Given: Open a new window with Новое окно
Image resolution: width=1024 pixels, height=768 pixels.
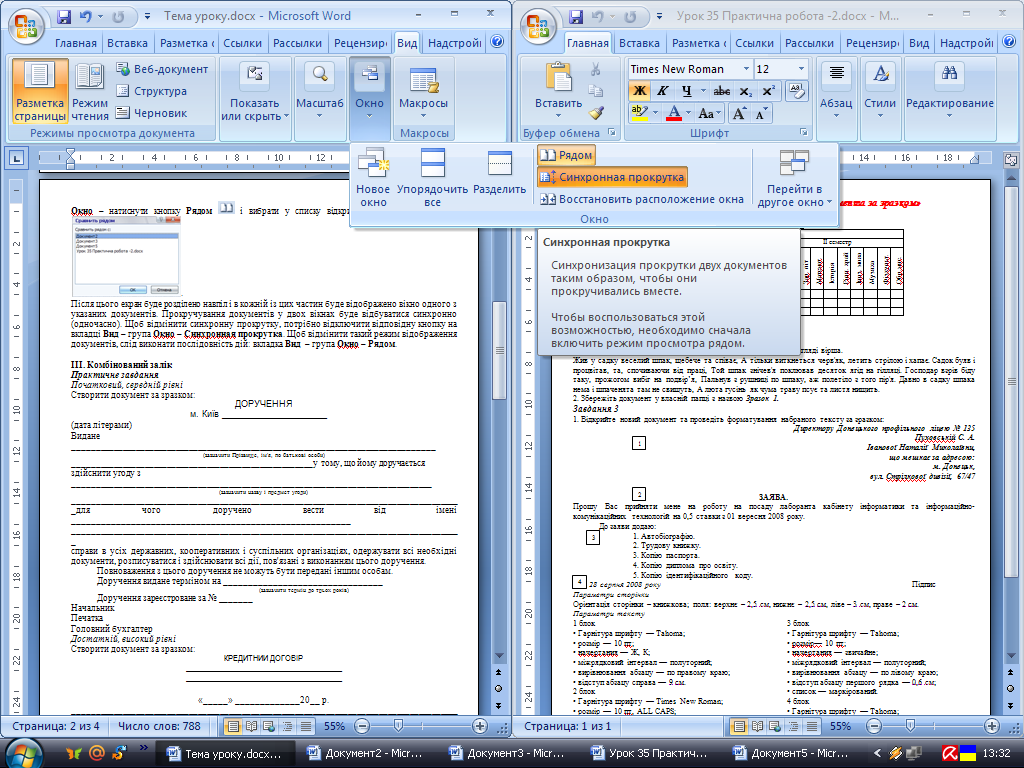Looking at the screenshot, I should click(373, 176).
